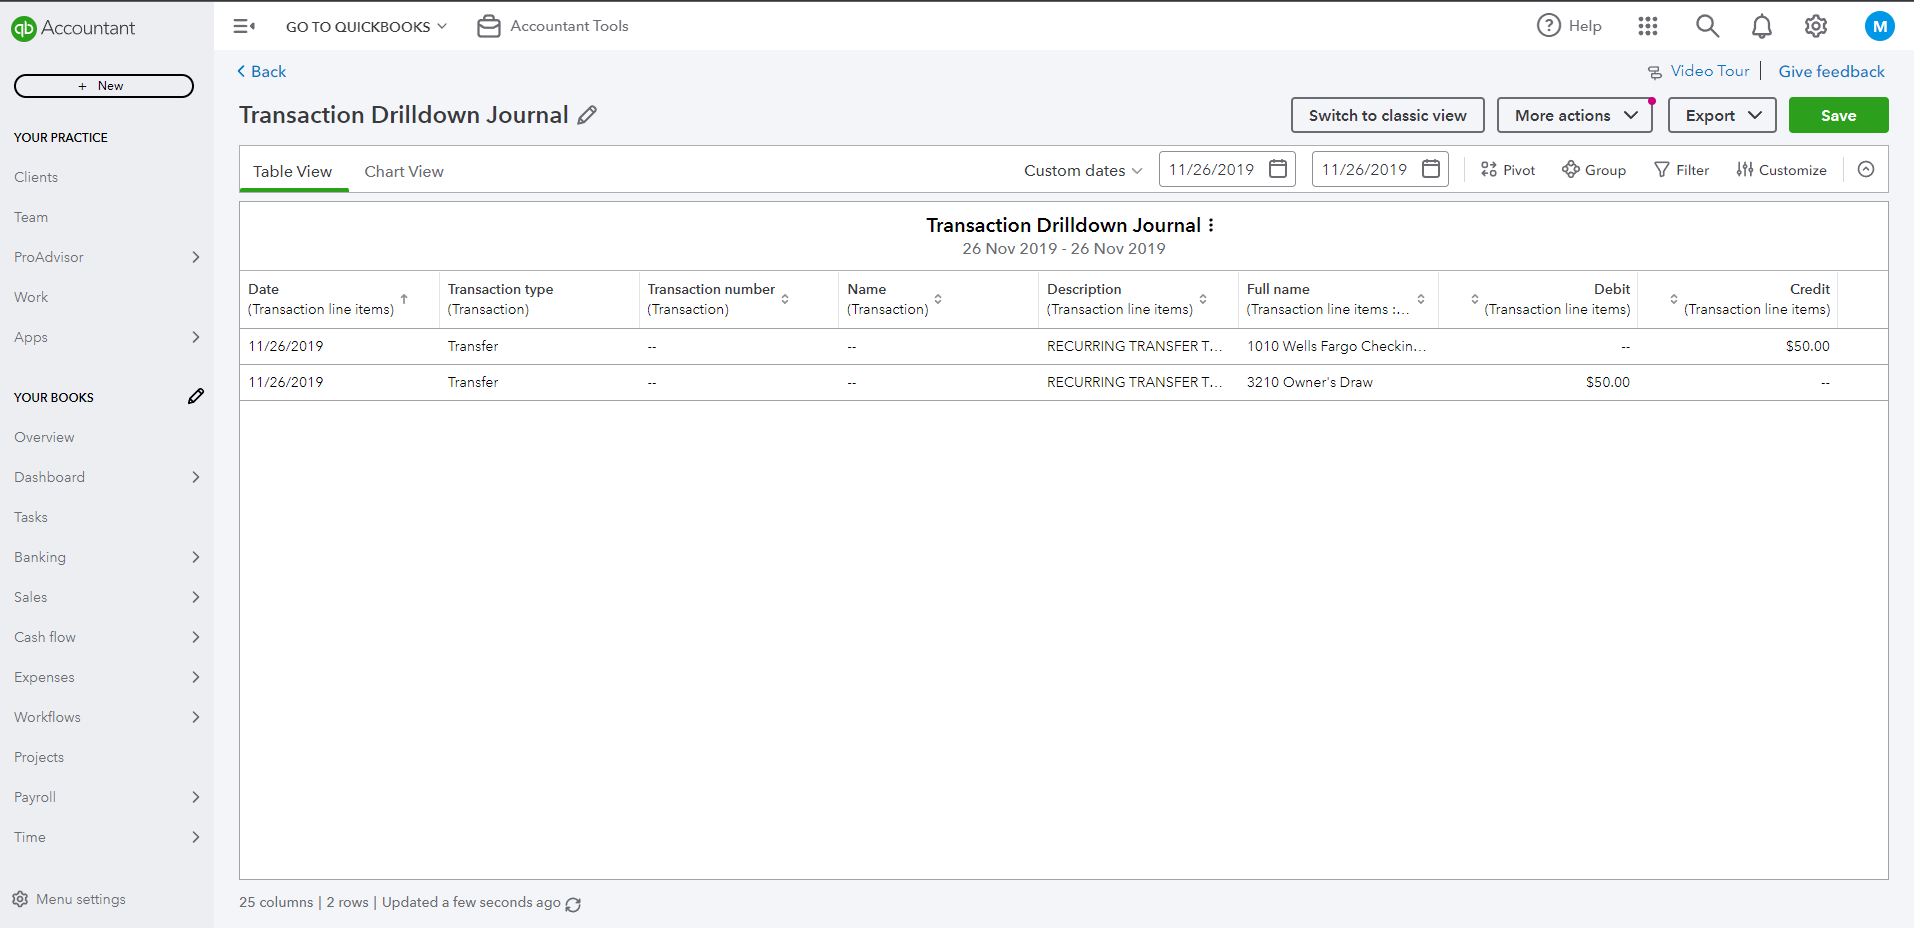This screenshot has width=1914, height=928.
Task: Sort by the Transaction number column
Action: point(785,299)
